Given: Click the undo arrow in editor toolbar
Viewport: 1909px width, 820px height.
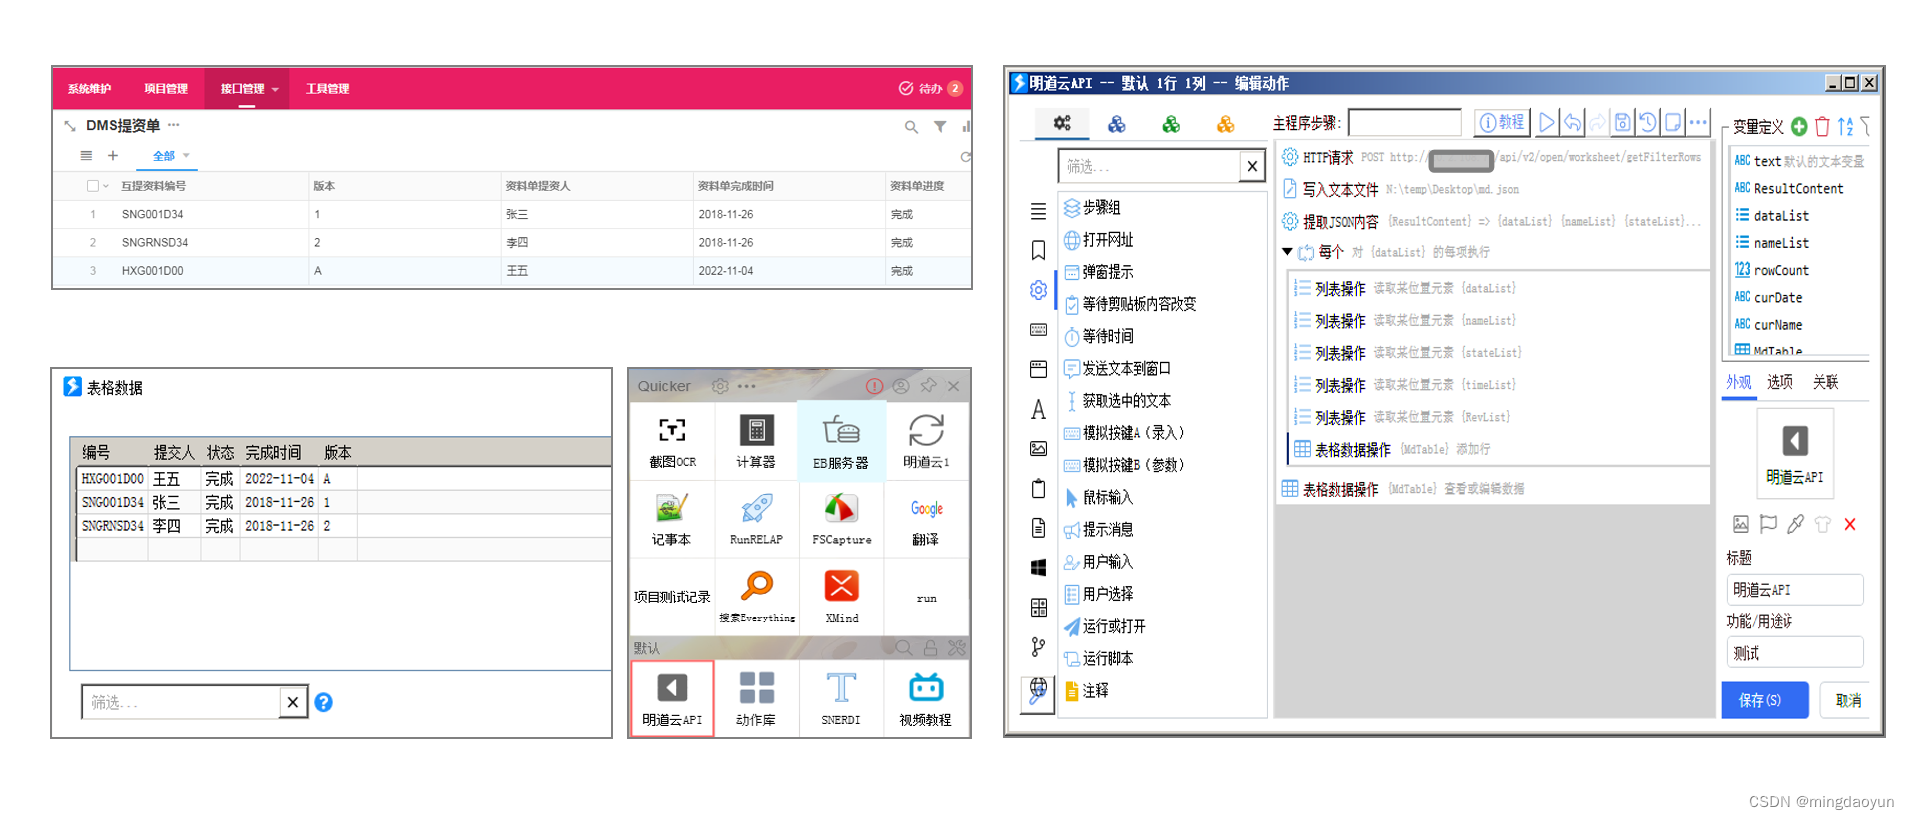Looking at the screenshot, I should pyautogui.click(x=1573, y=123).
